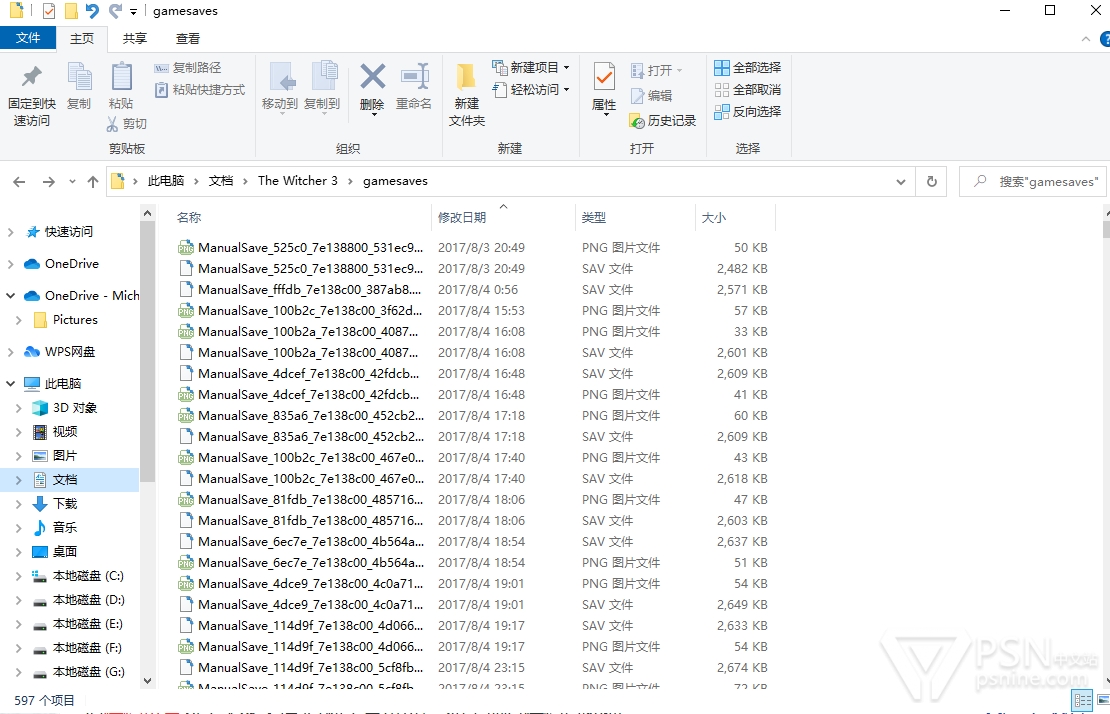Screen dimensions: 1110x714
Task: Select OneDrive in the navigation pane
Action: [x=71, y=264]
